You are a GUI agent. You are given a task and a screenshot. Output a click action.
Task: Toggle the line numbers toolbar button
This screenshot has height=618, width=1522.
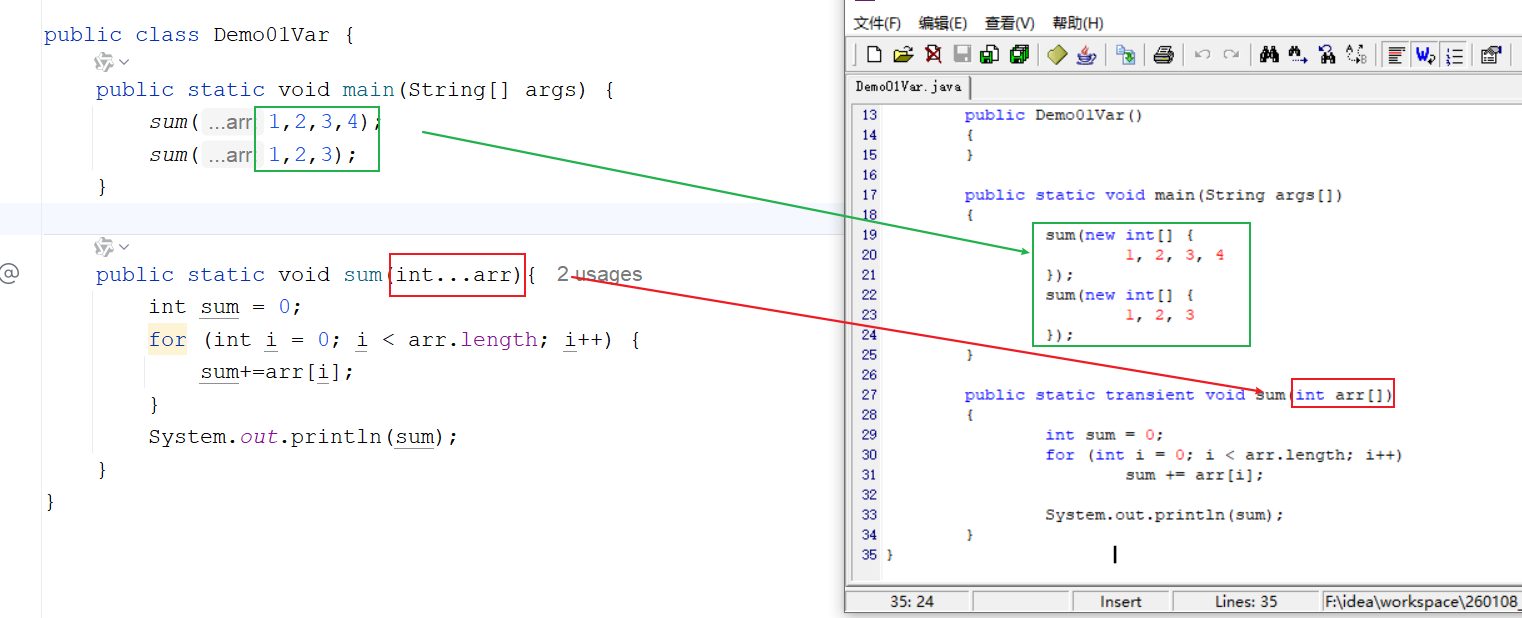click(x=1455, y=55)
